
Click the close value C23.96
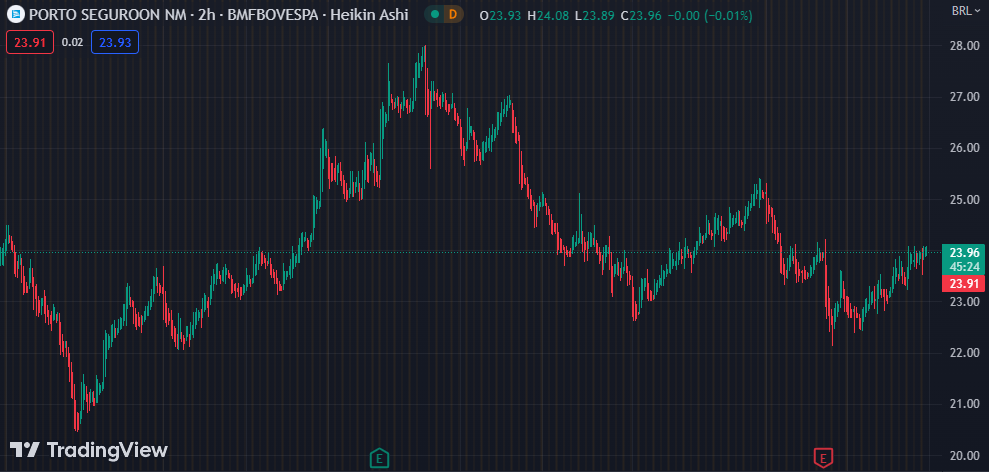click(641, 15)
